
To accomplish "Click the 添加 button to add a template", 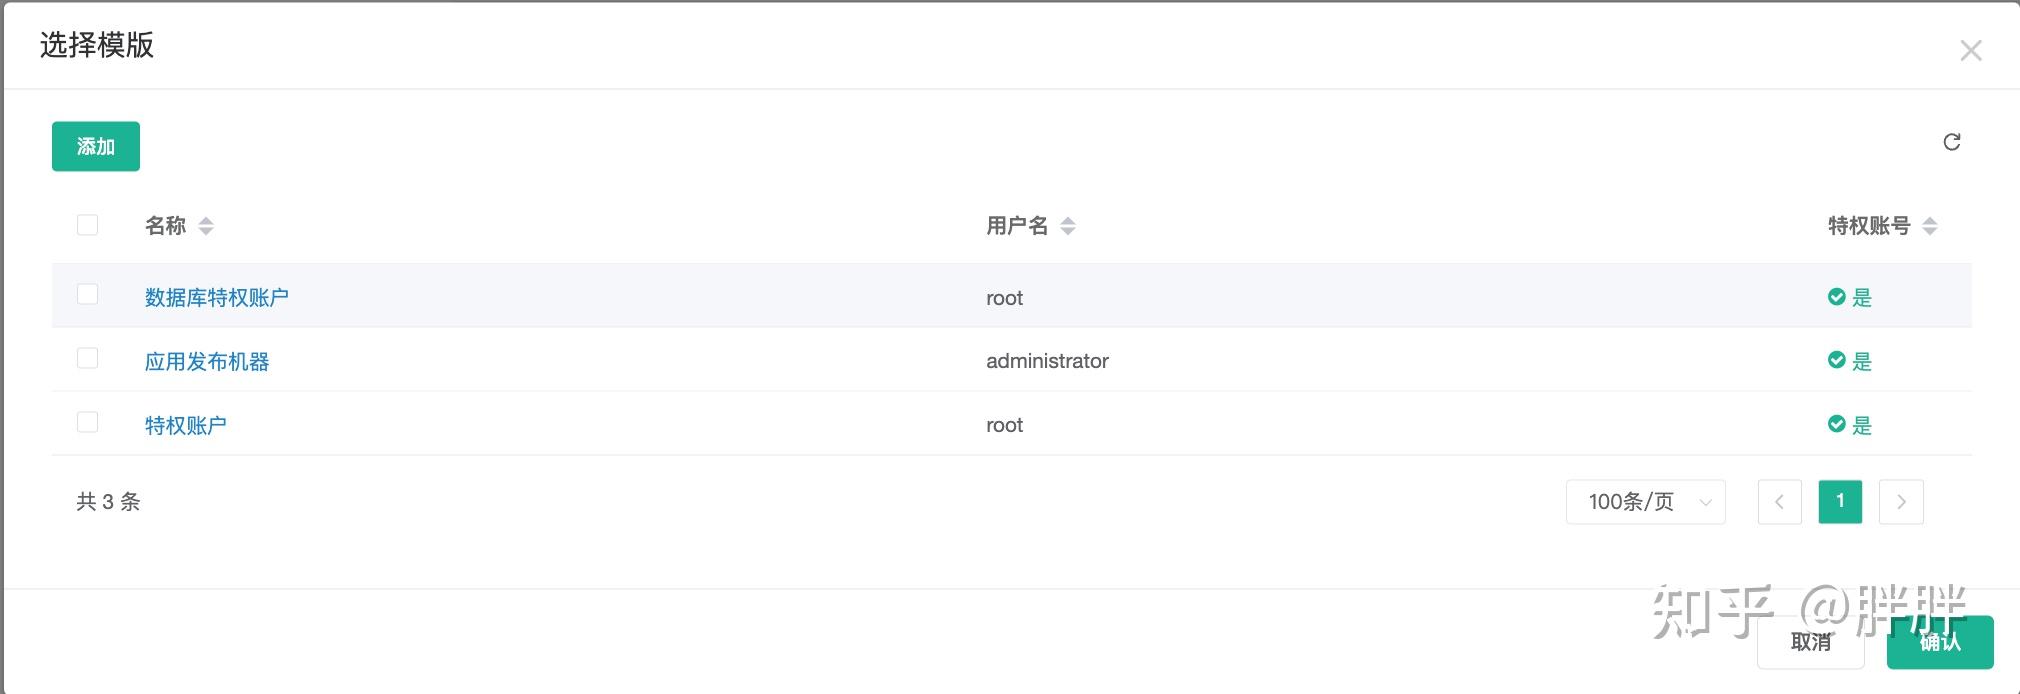I will (x=95, y=146).
